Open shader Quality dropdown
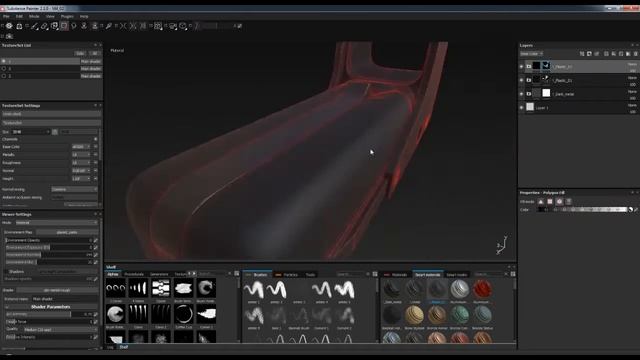 pyautogui.click(x=60, y=329)
